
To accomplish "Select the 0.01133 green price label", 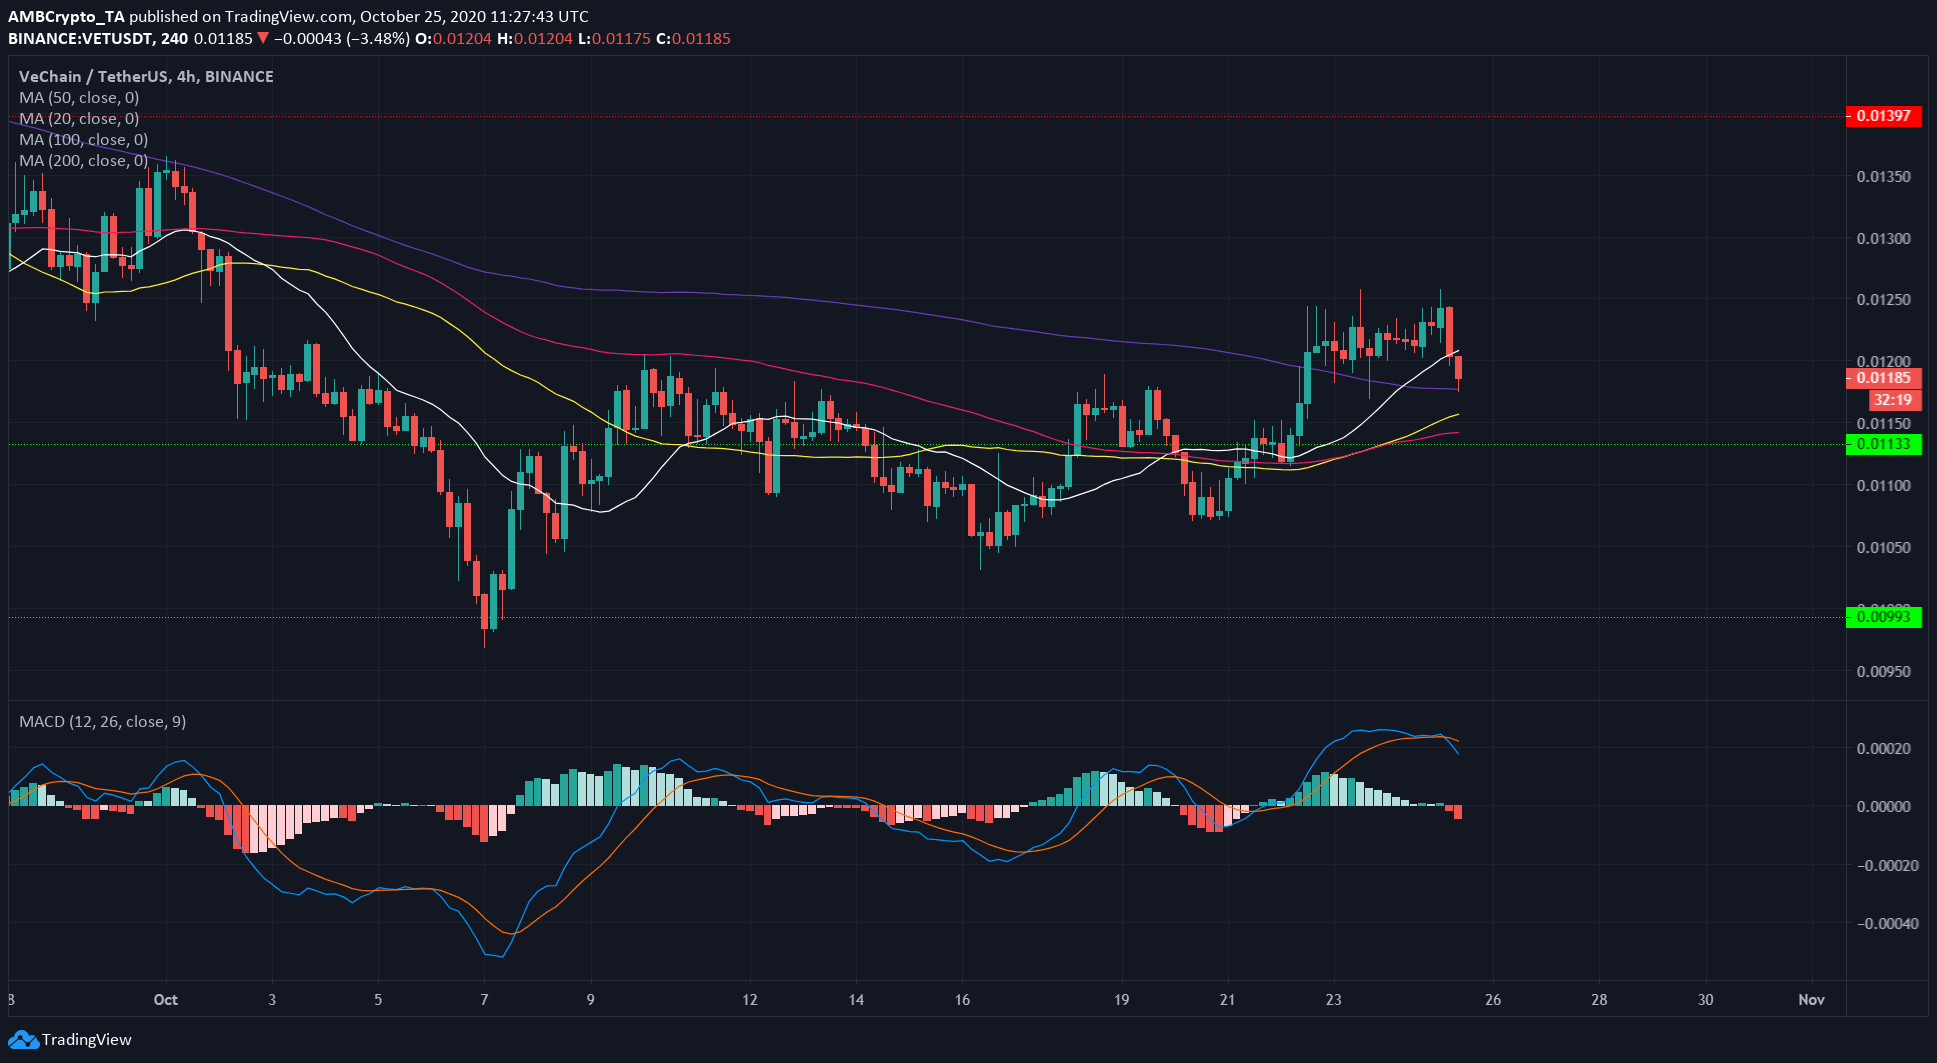I will [1884, 444].
